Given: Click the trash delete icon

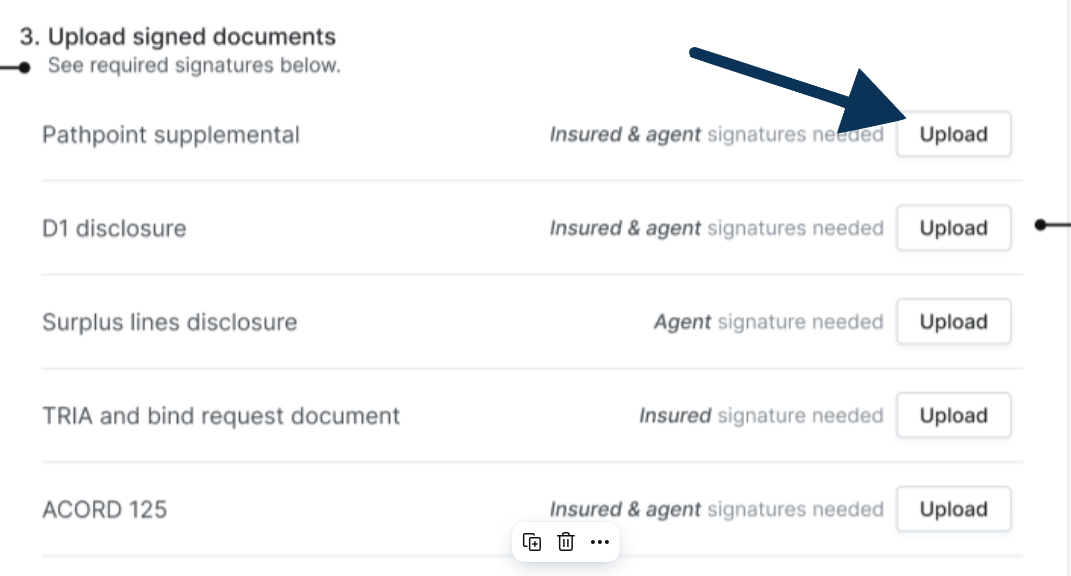Looking at the screenshot, I should pos(566,542).
